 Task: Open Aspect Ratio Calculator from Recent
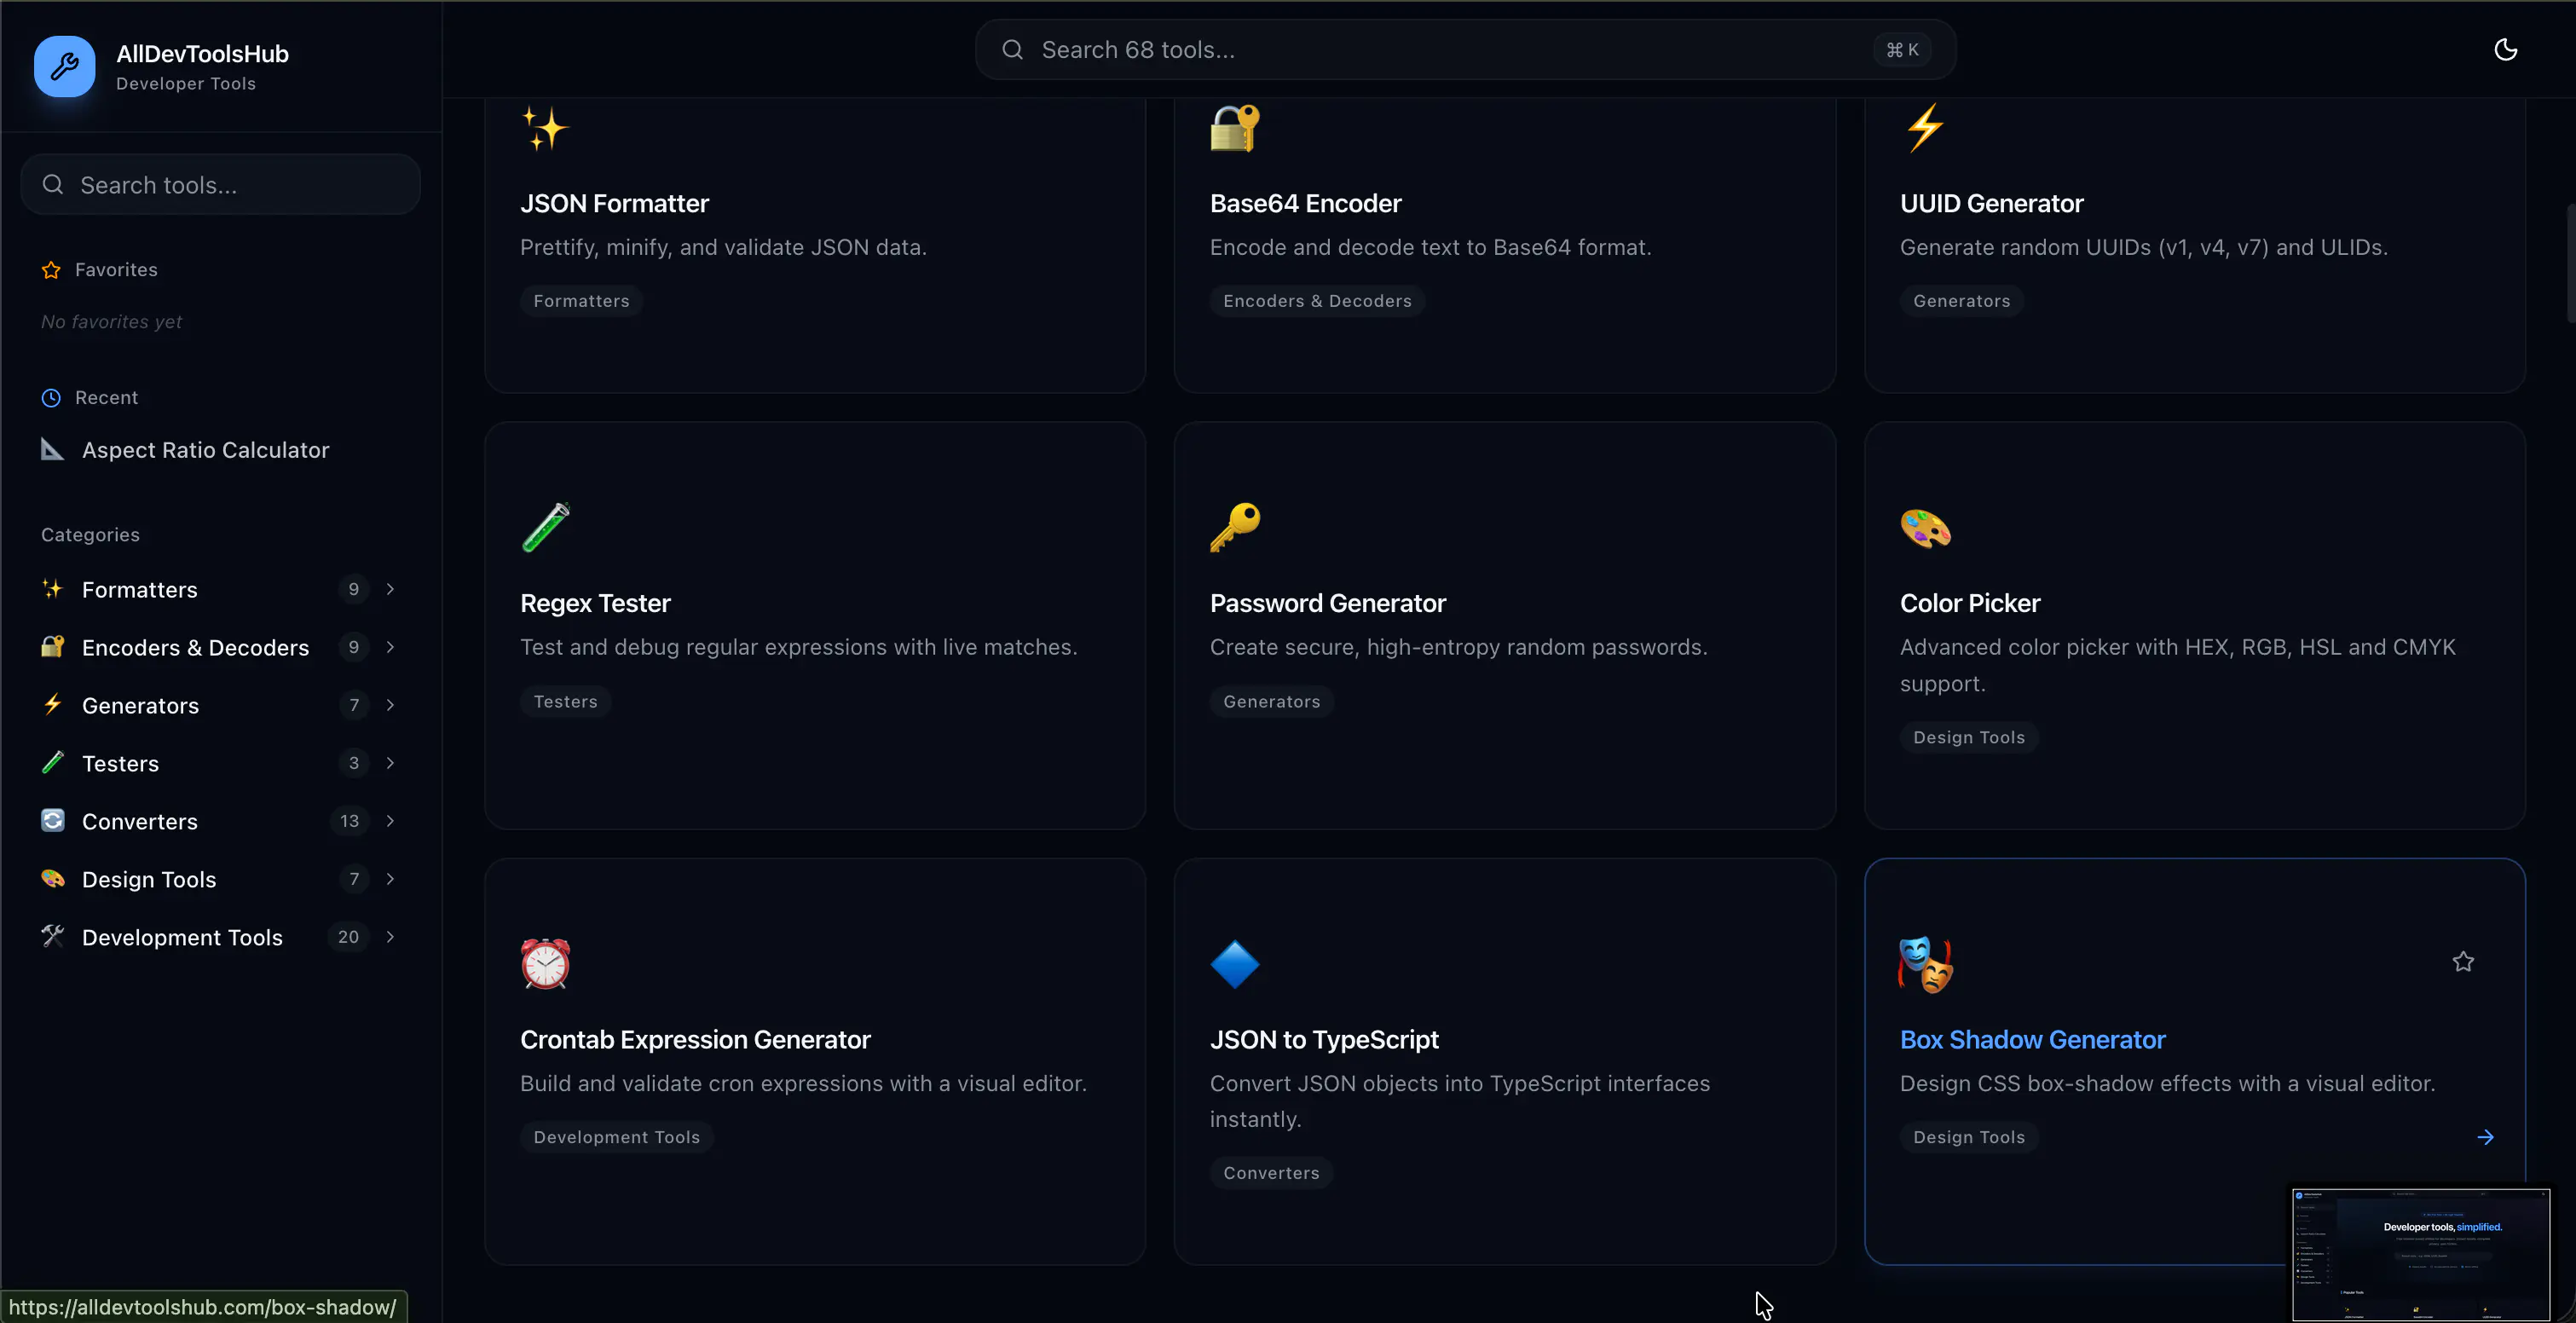(205, 450)
